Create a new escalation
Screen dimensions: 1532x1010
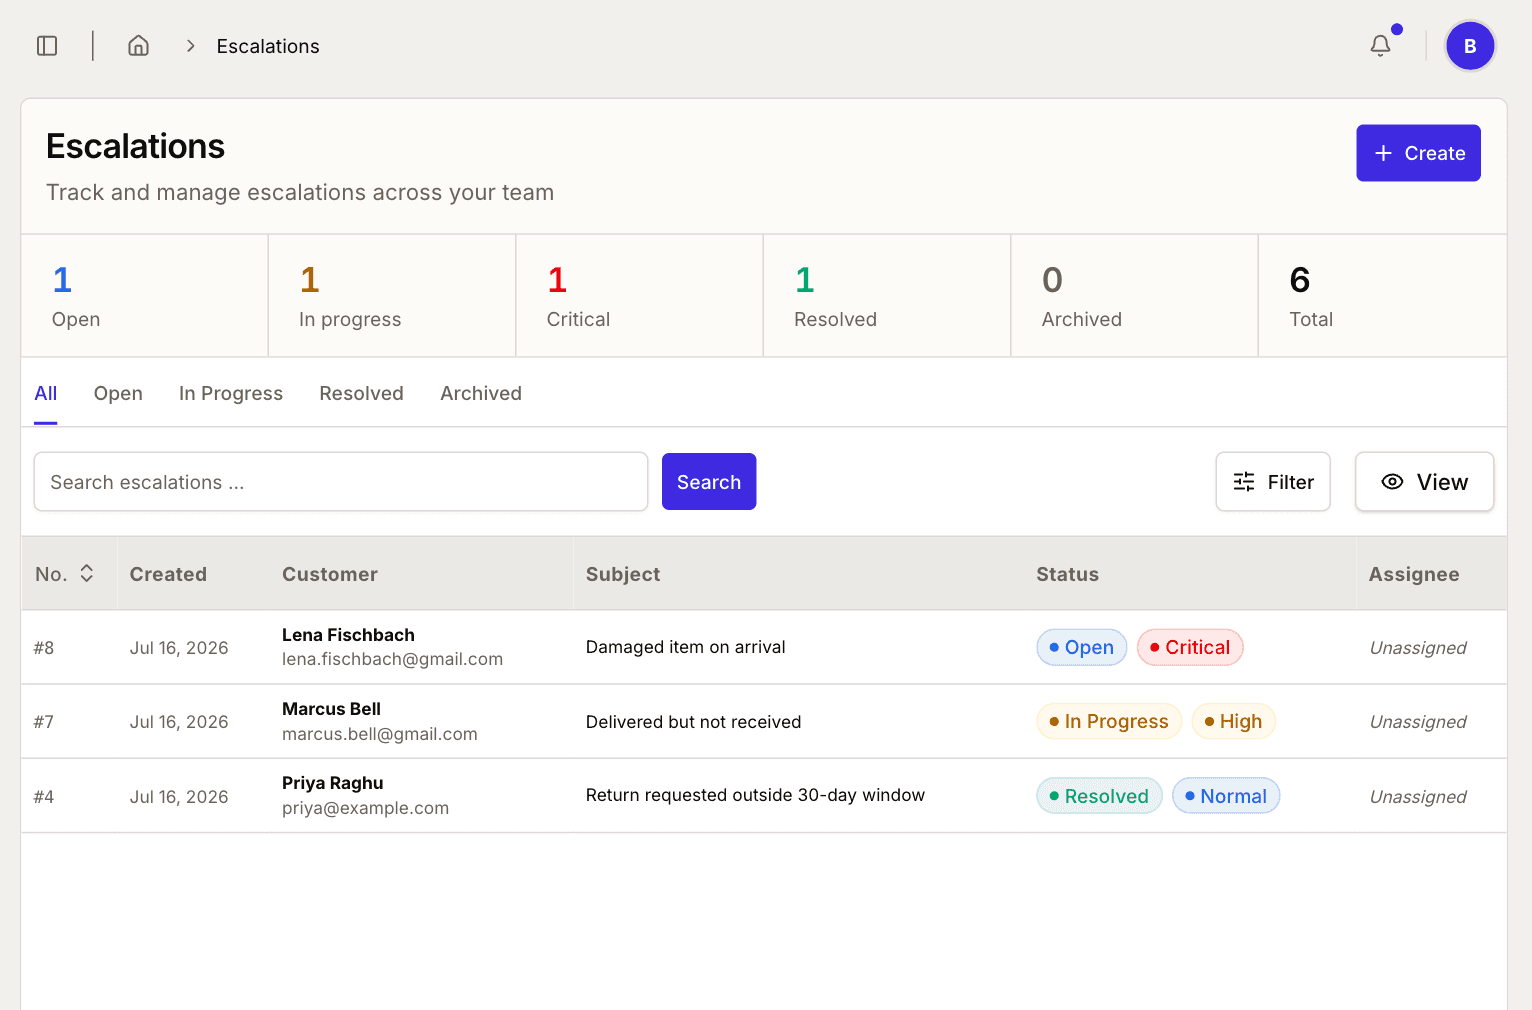pos(1418,153)
